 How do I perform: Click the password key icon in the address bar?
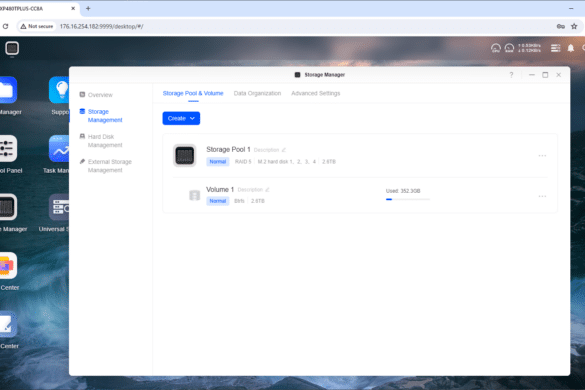(x=560, y=26)
